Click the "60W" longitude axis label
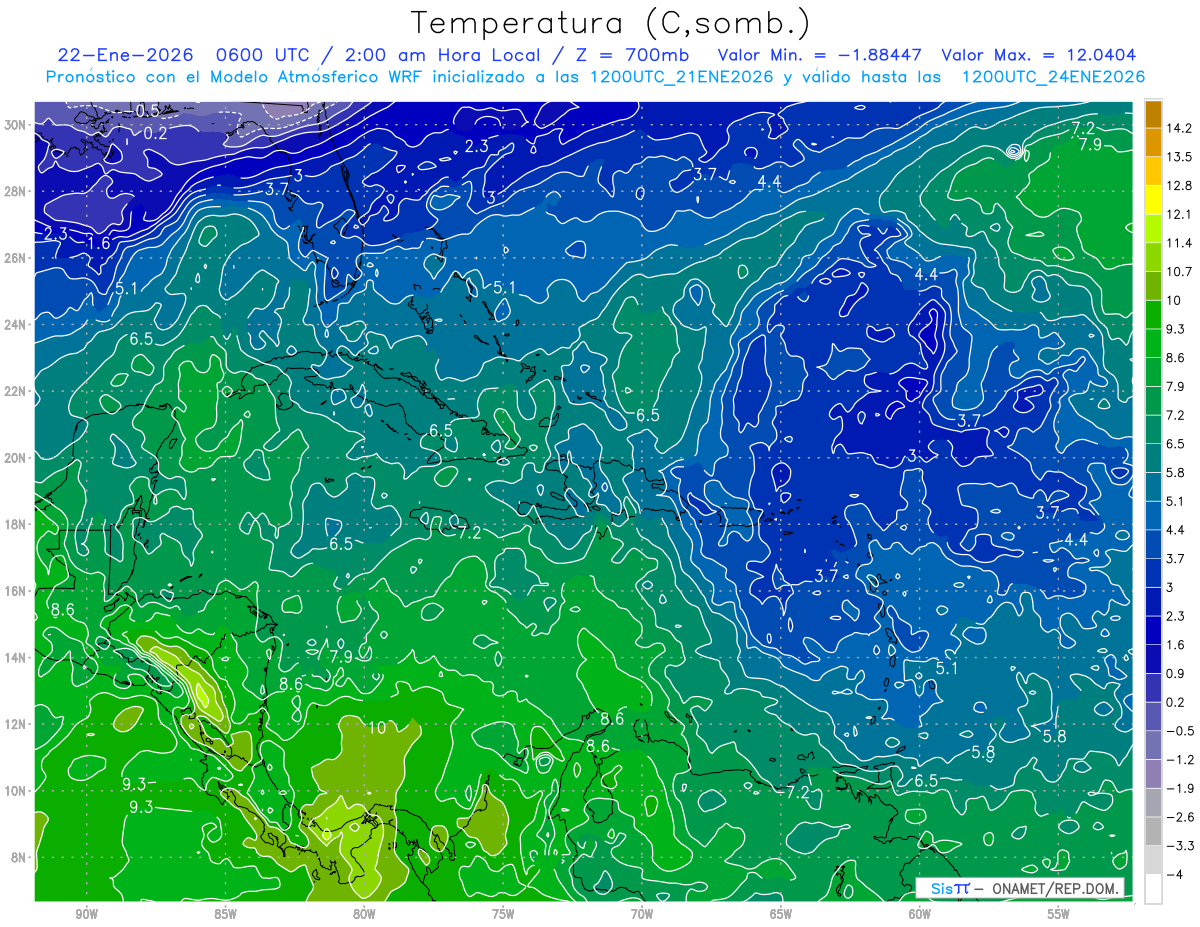 click(920, 914)
